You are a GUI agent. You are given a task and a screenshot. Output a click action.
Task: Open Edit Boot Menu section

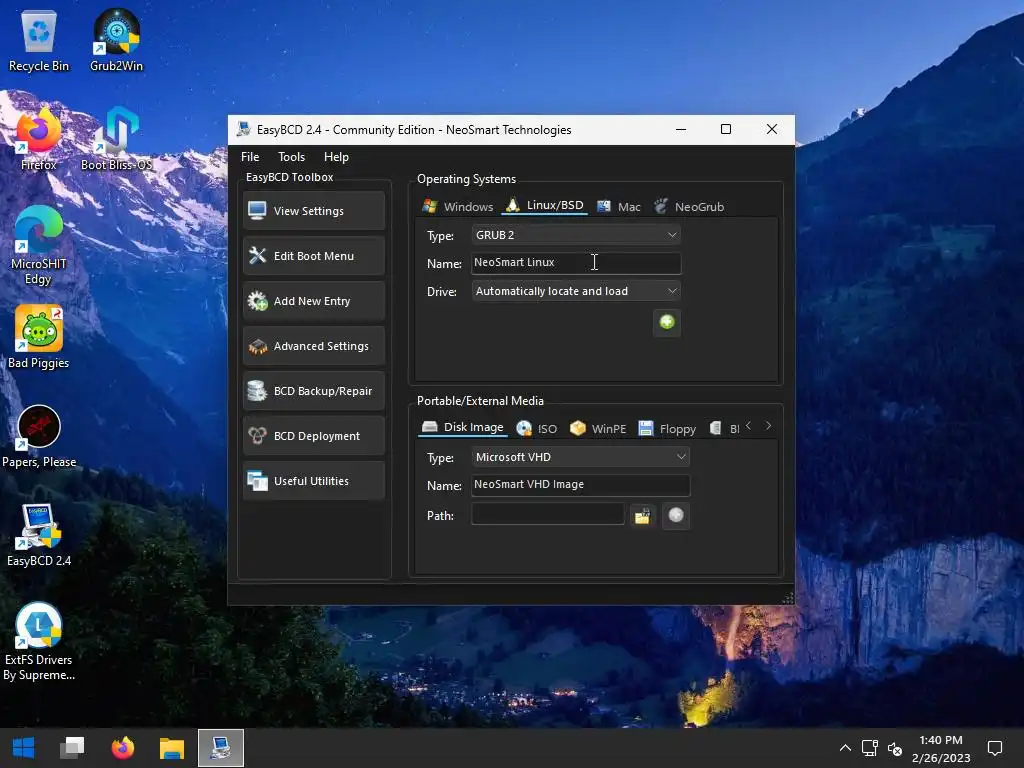pyautogui.click(x=313, y=256)
